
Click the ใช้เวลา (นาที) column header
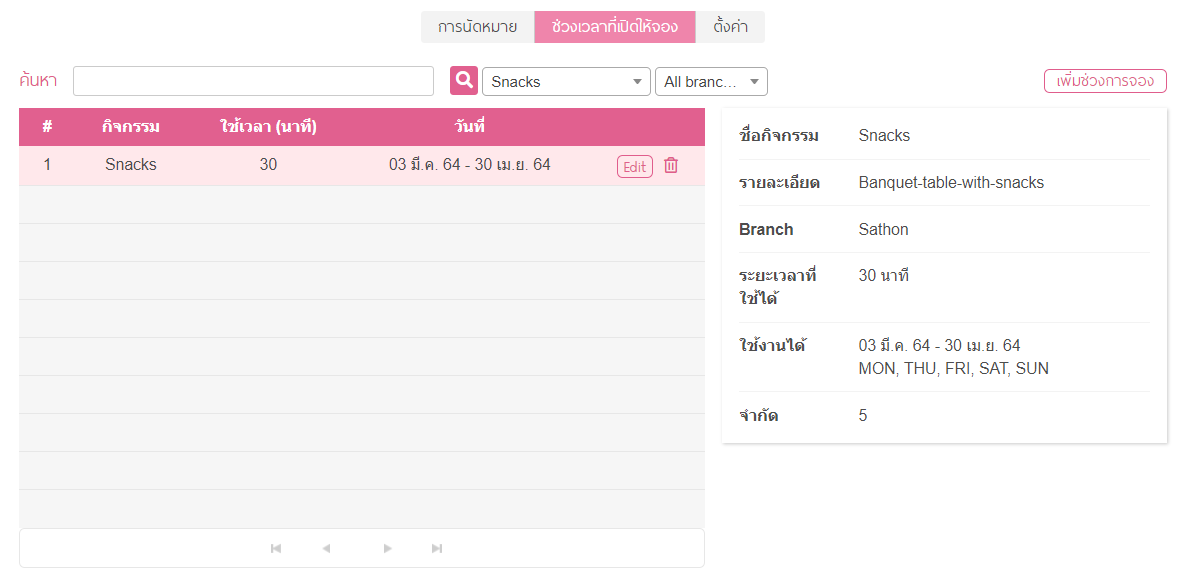(268, 127)
